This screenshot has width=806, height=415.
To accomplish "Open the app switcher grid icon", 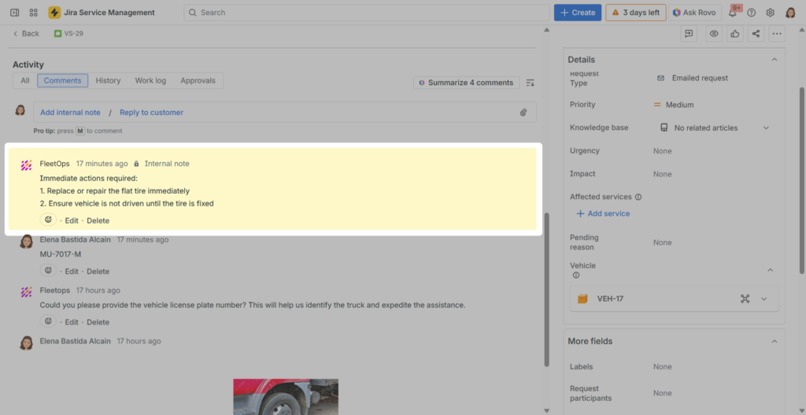I will (33, 12).
